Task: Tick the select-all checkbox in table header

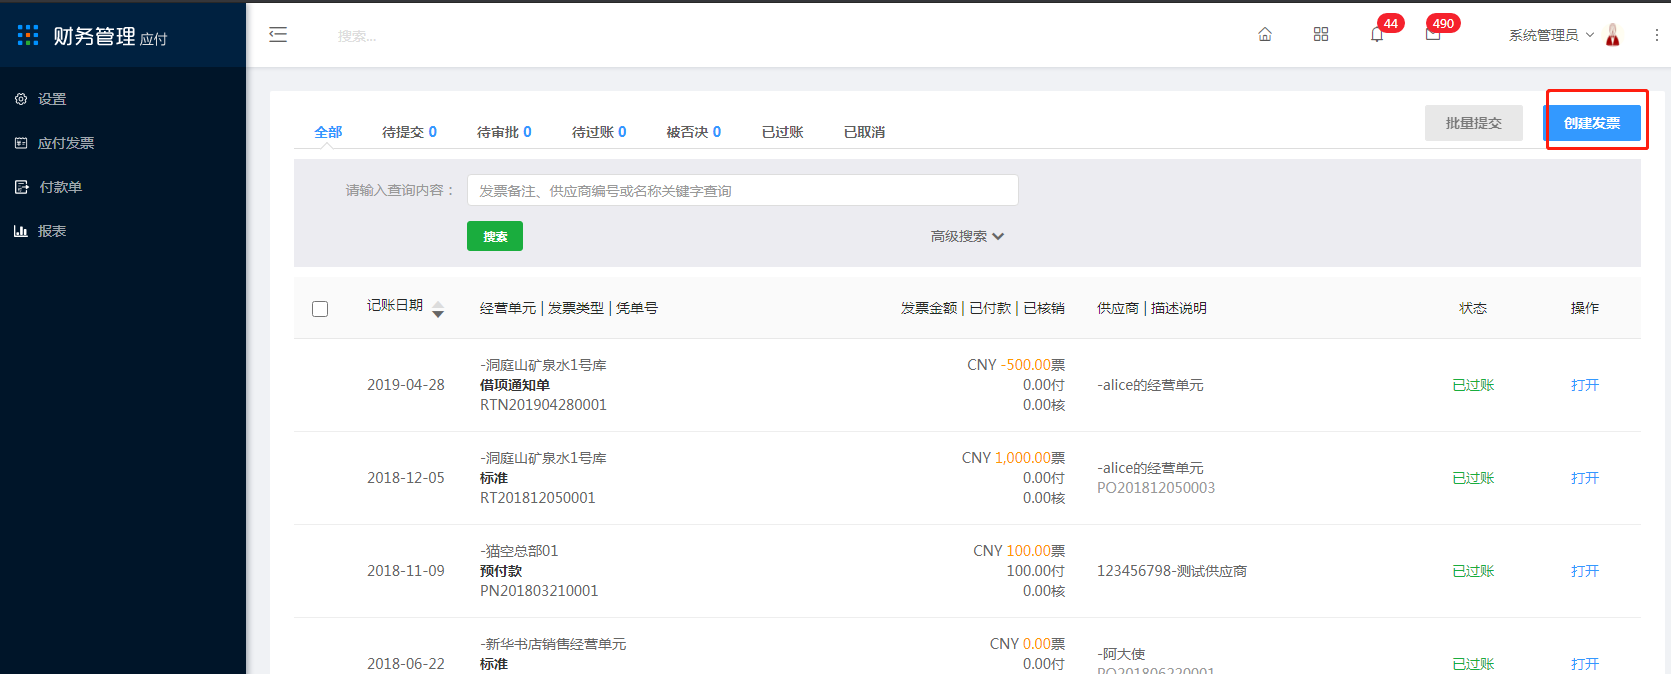Action: click(320, 309)
